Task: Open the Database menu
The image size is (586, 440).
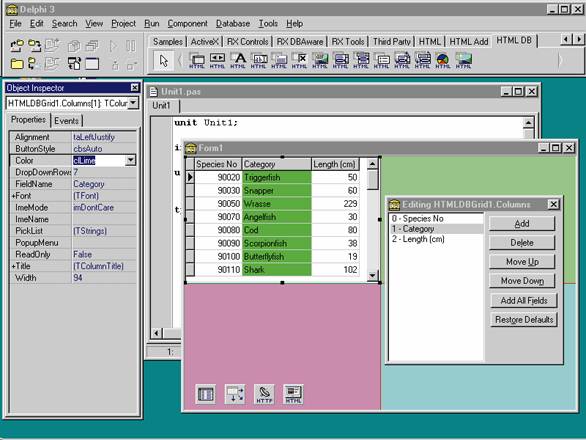Action: click(x=233, y=24)
